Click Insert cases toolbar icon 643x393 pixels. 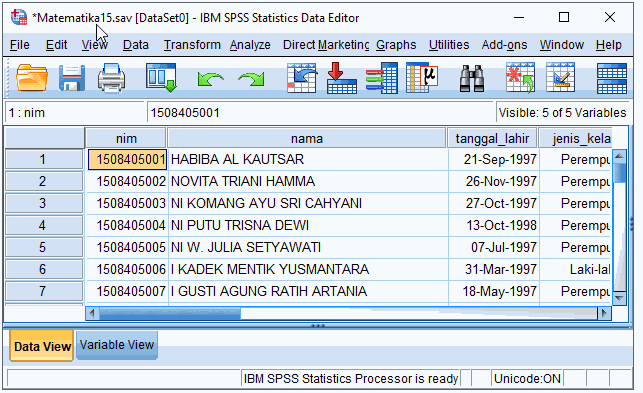pos(520,78)
